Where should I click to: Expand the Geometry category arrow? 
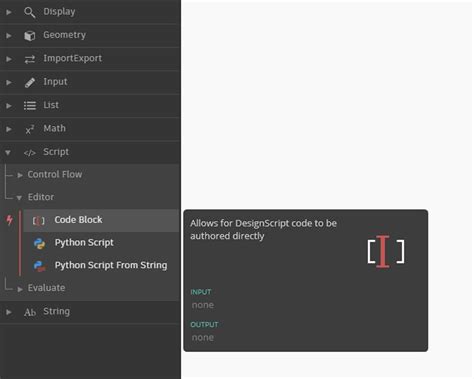click(9, 35)
